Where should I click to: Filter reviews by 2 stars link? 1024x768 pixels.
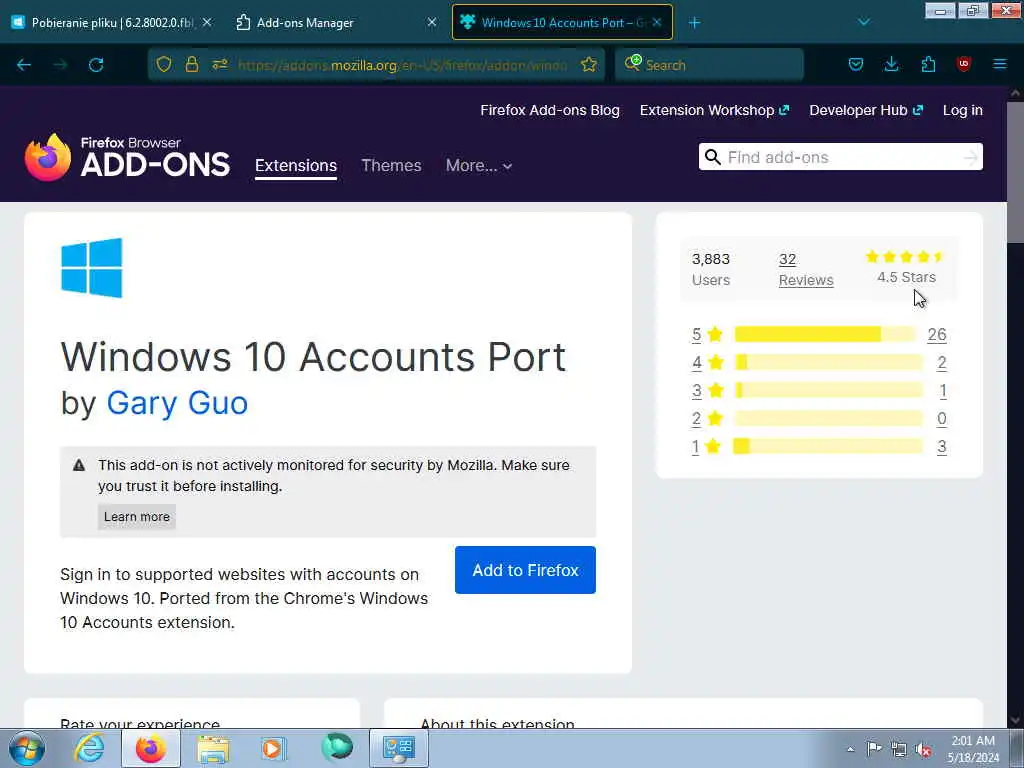click(707, 418)
